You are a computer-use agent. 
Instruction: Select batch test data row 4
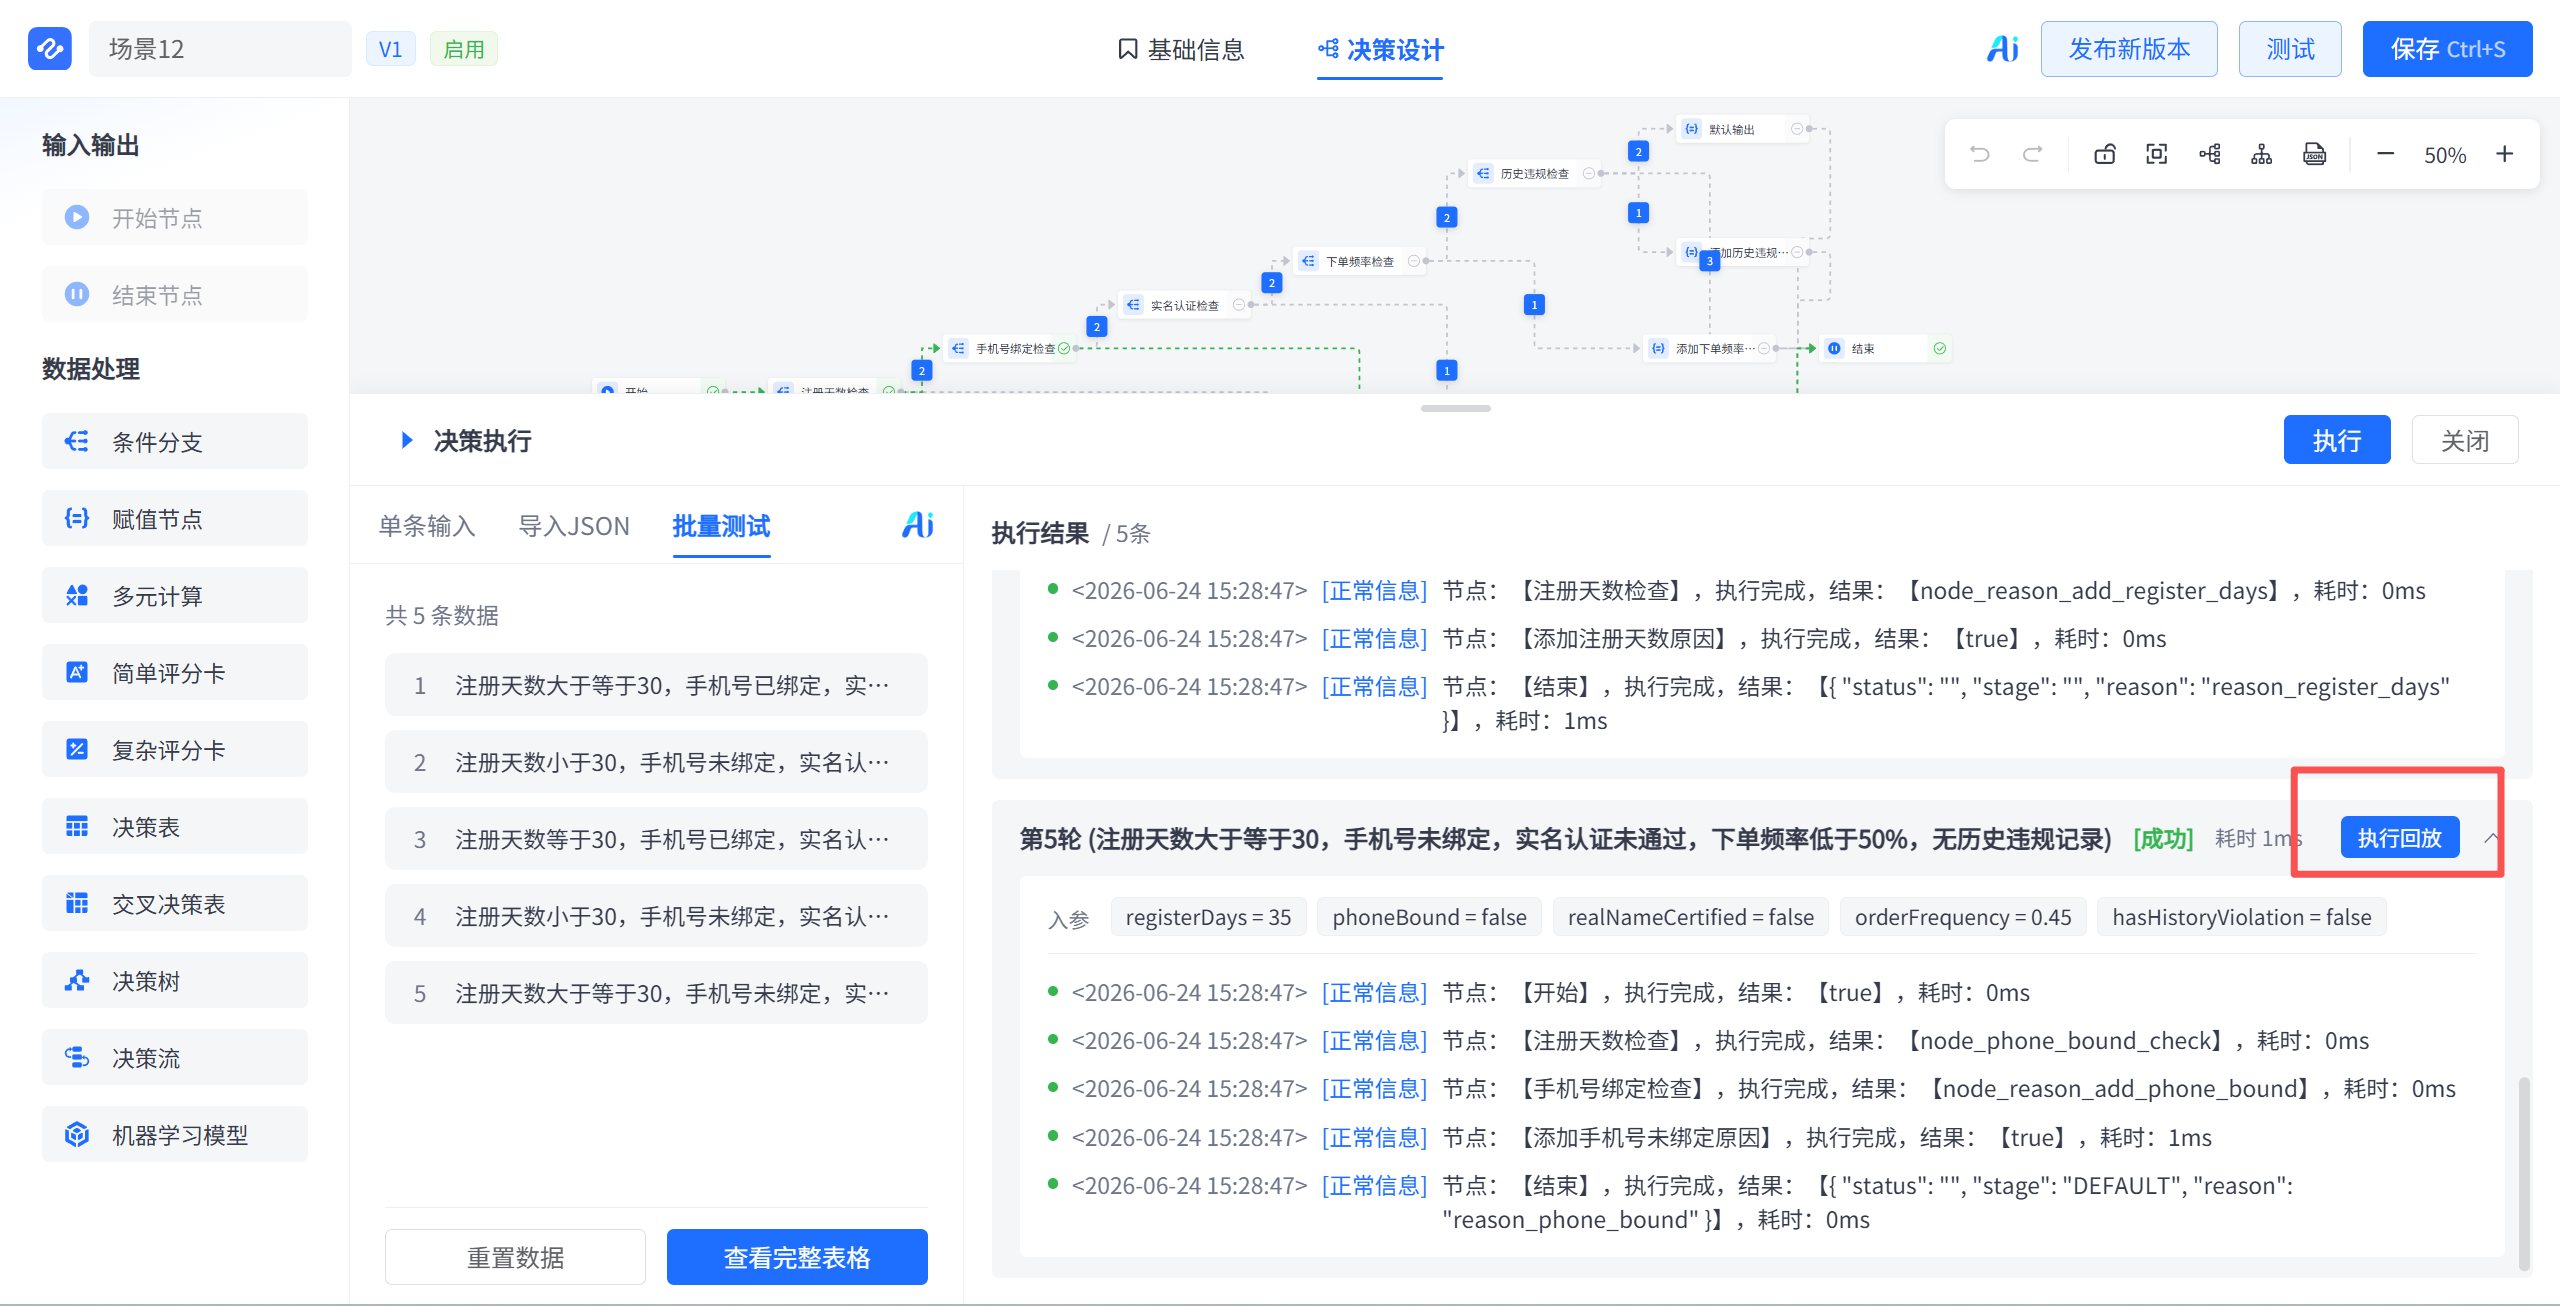656,916
